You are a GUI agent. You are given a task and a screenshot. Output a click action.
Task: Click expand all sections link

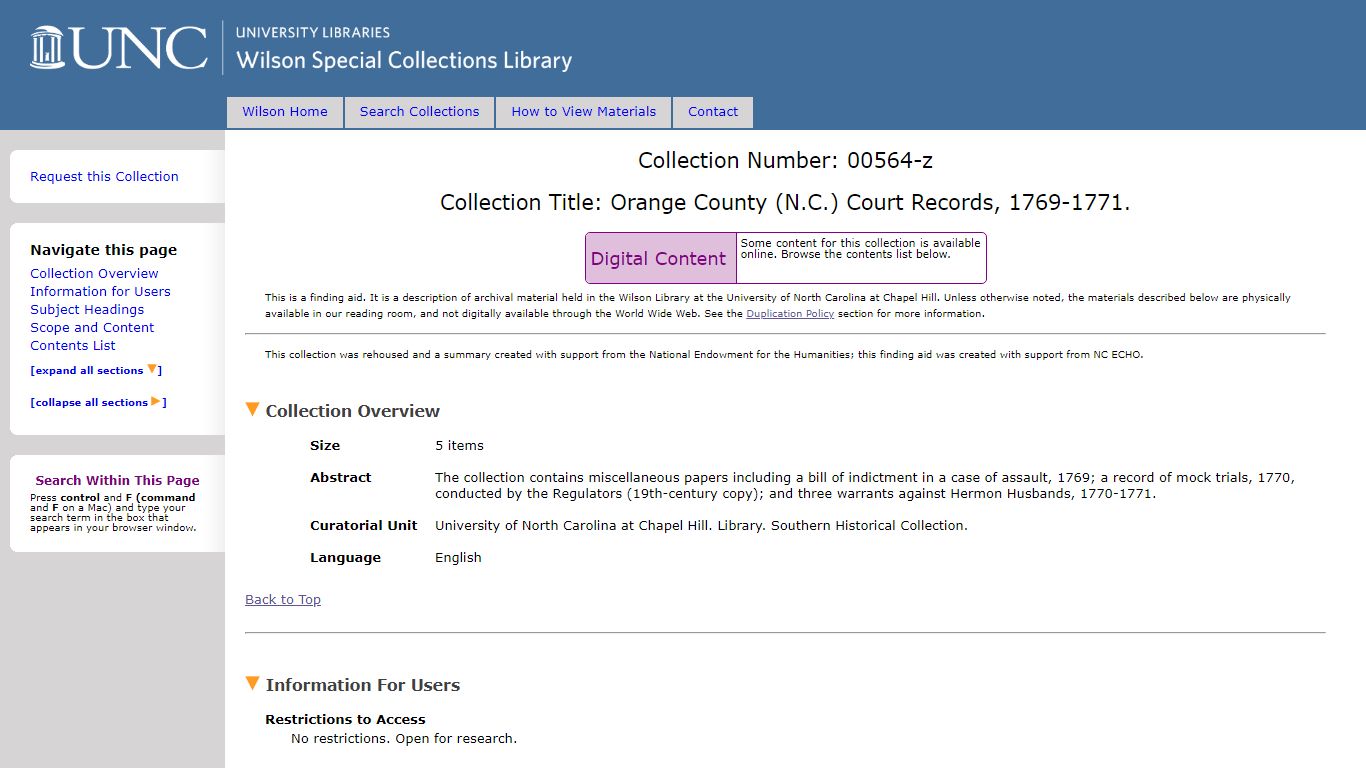[96, 370]
